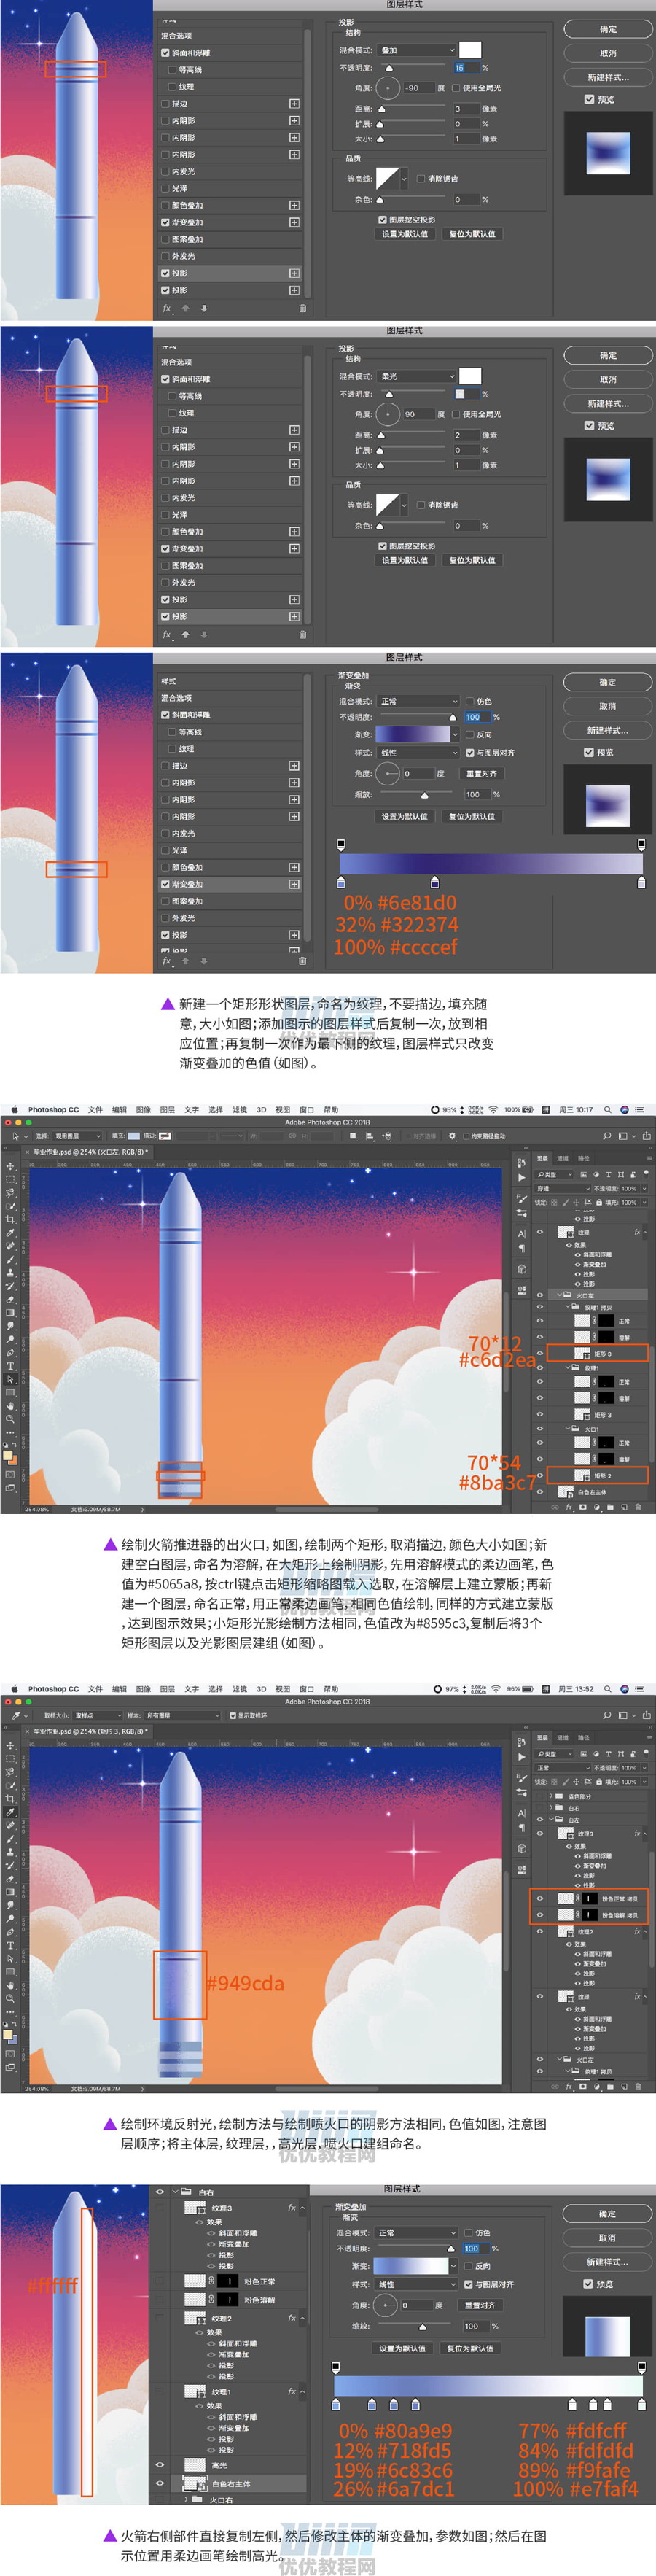Click the Spotlight icon in the 13:52 macOS menu bar
The width and height of the screenshot is (656, 2576).
click(608, 1689)
